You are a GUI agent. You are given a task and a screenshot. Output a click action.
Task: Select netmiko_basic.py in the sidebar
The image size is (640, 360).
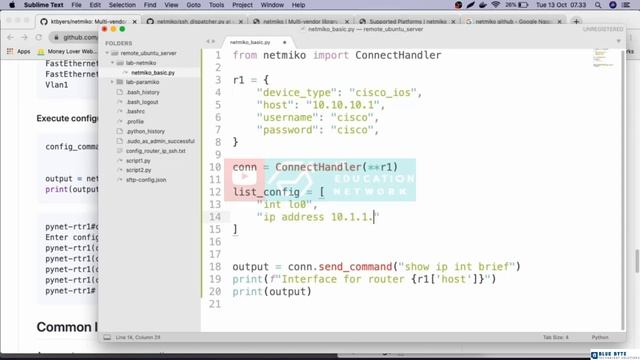coord(153,73)
